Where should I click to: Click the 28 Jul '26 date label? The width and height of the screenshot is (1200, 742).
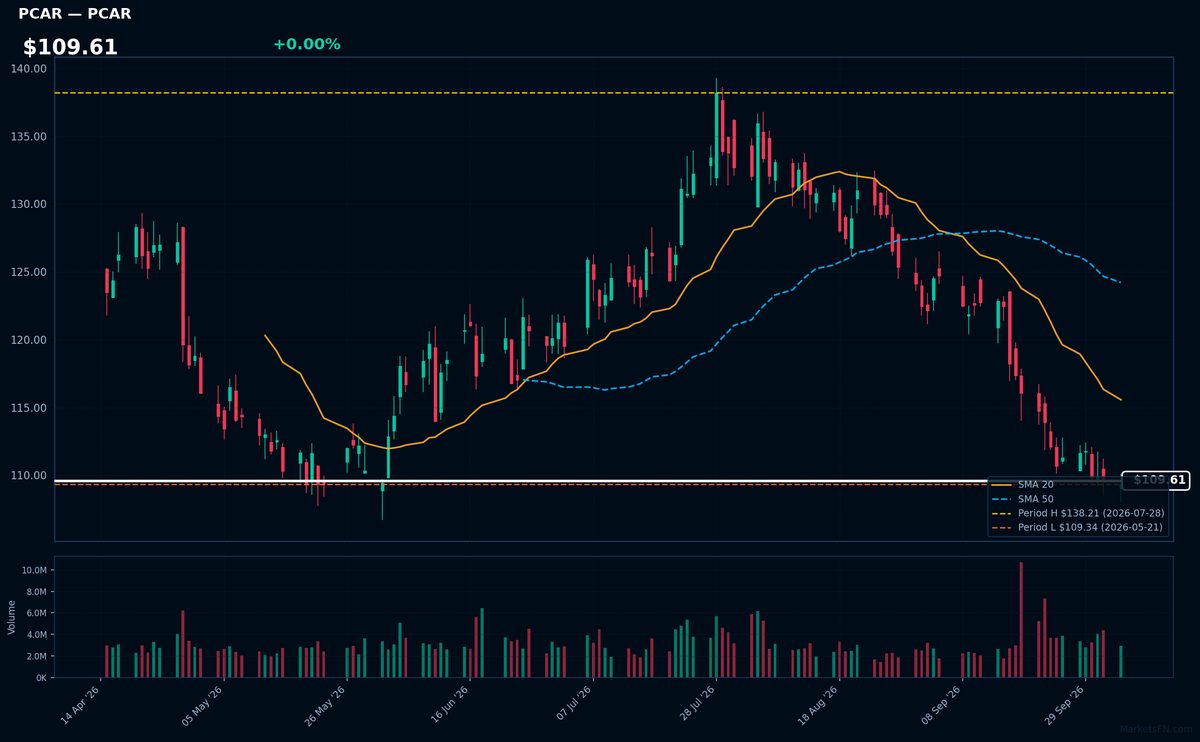coord(694,706)
